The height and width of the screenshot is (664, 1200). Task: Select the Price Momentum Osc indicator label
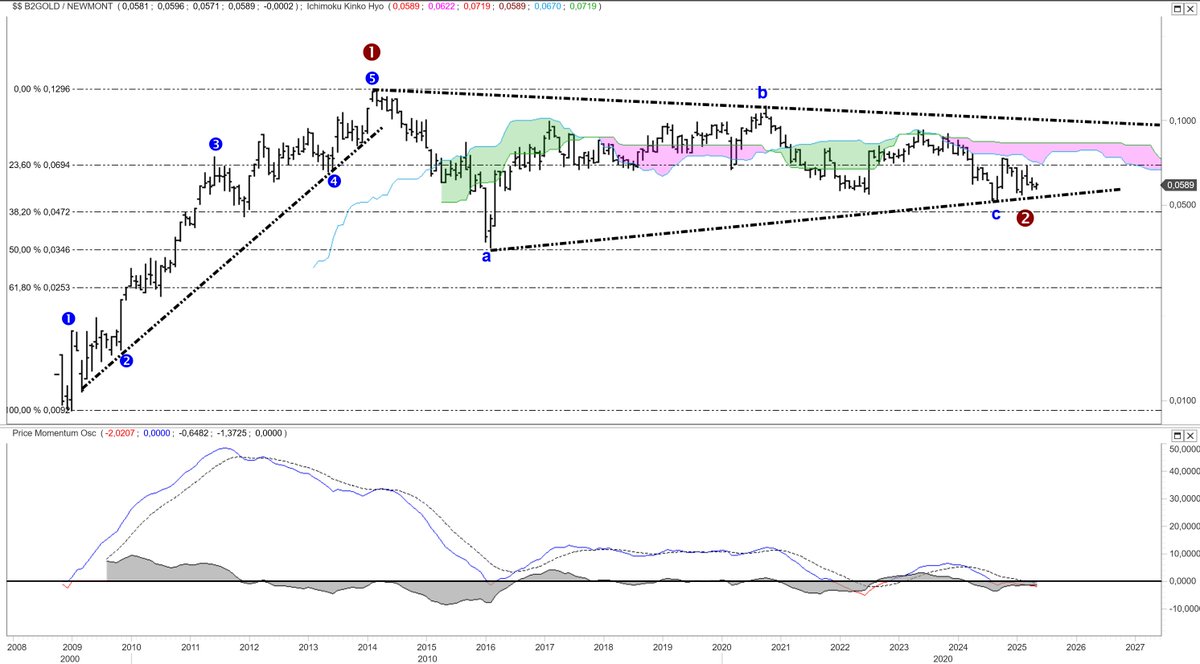53,434
